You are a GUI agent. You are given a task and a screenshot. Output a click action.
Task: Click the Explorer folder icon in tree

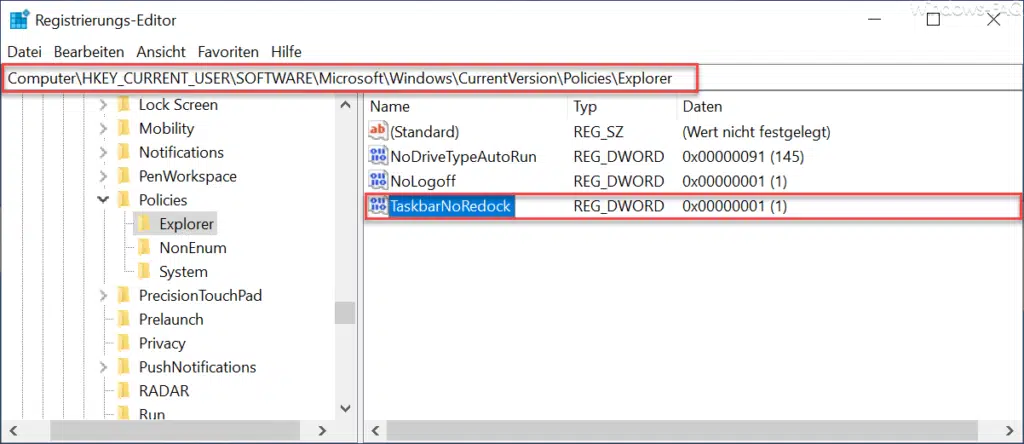coord(144,224)
